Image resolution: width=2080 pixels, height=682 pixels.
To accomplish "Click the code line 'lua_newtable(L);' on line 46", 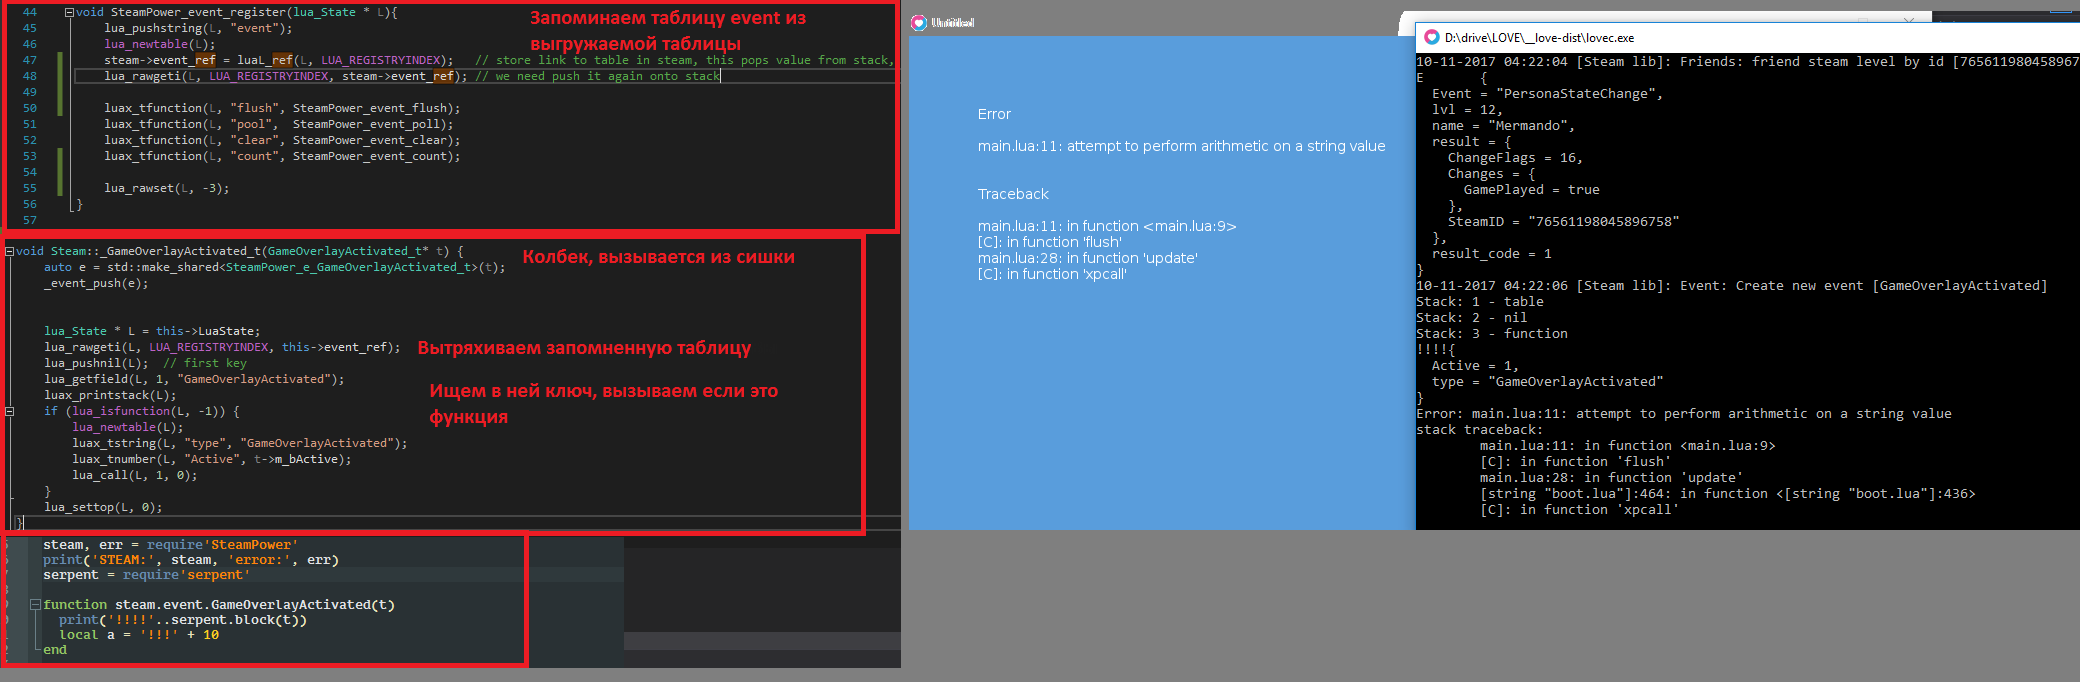I will click(160, 44).
